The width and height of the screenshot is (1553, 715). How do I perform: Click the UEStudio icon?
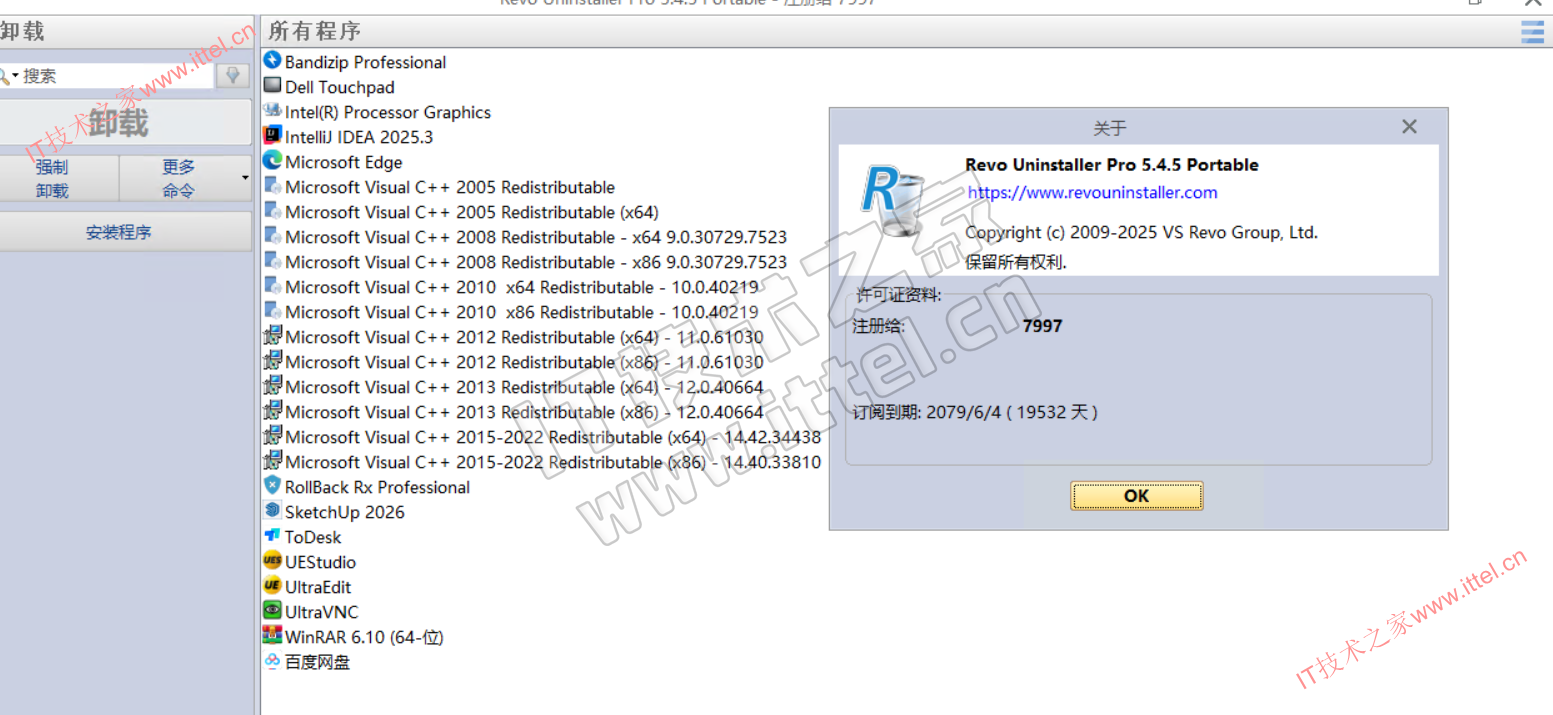[272, 561]
